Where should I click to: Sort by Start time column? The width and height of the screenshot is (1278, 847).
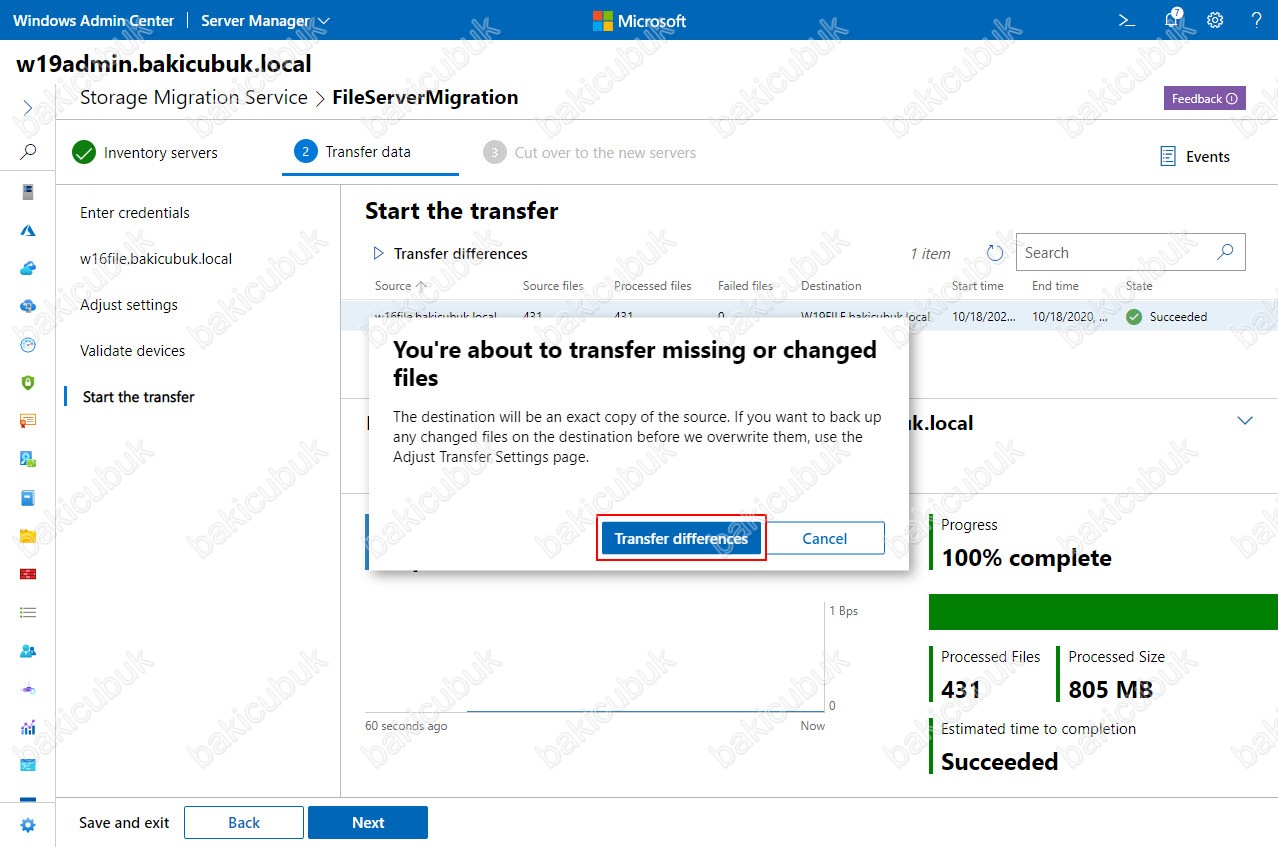coord(978,286)
